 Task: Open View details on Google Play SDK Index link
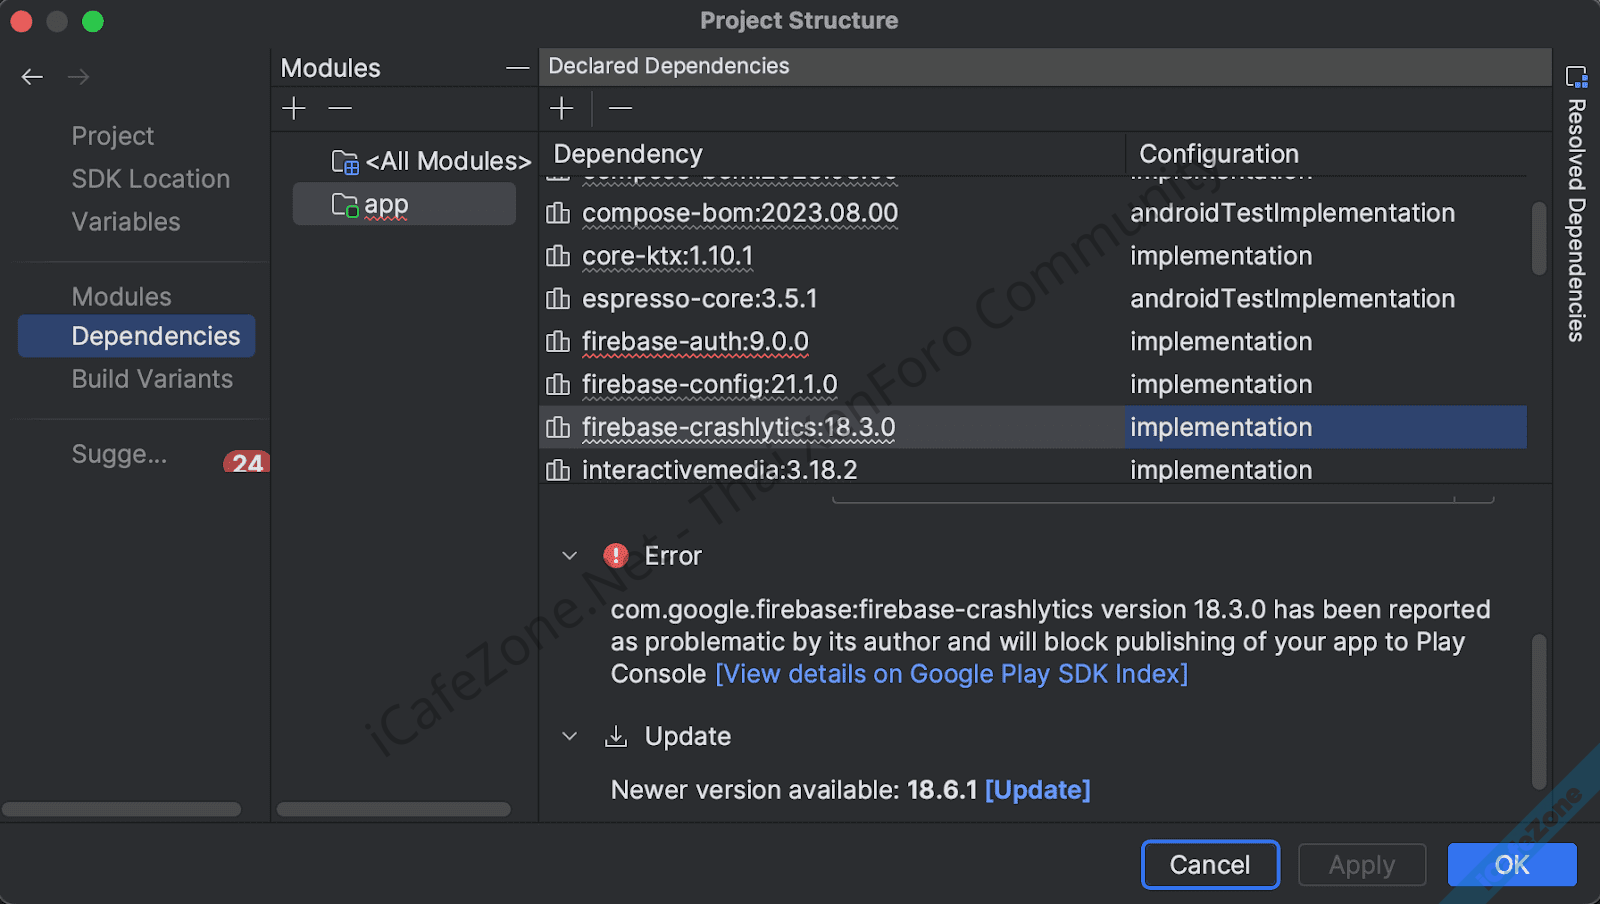click(x=951, y=675)
